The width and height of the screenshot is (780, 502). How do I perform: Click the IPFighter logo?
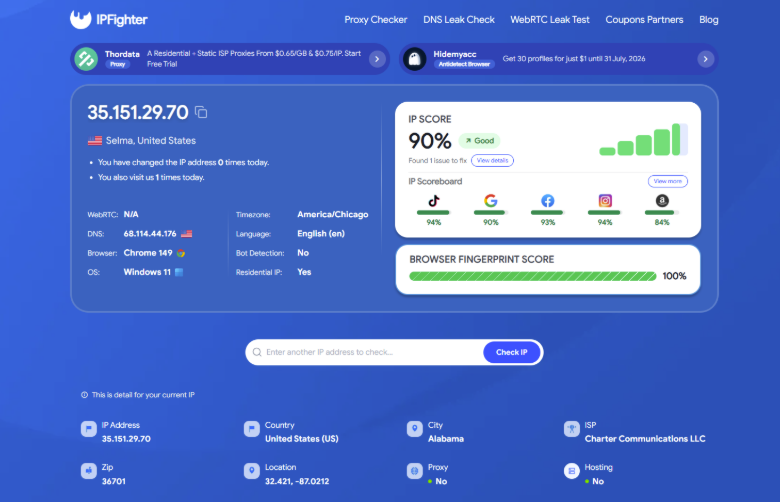pyautogui.click(x=108, y=19)
